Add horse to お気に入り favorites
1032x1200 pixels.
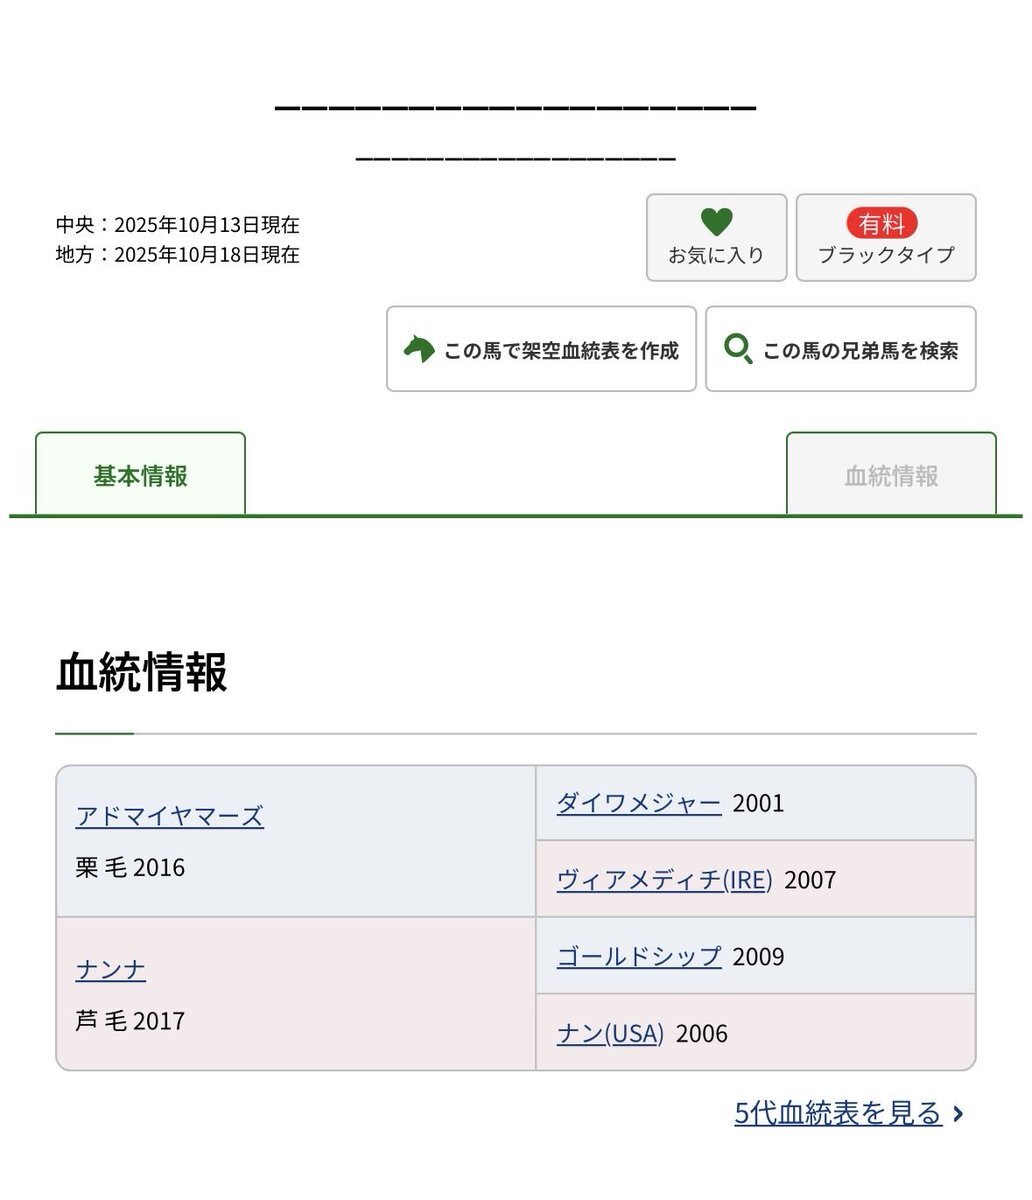pyautogui.click(x=716, y=238)
